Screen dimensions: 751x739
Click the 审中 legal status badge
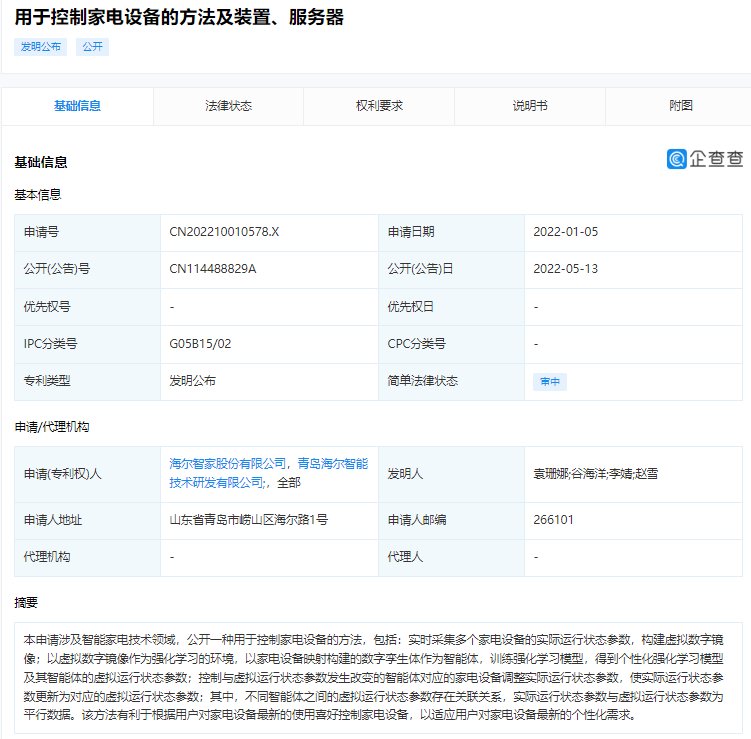pyautogui.click(x=550, y=382)
